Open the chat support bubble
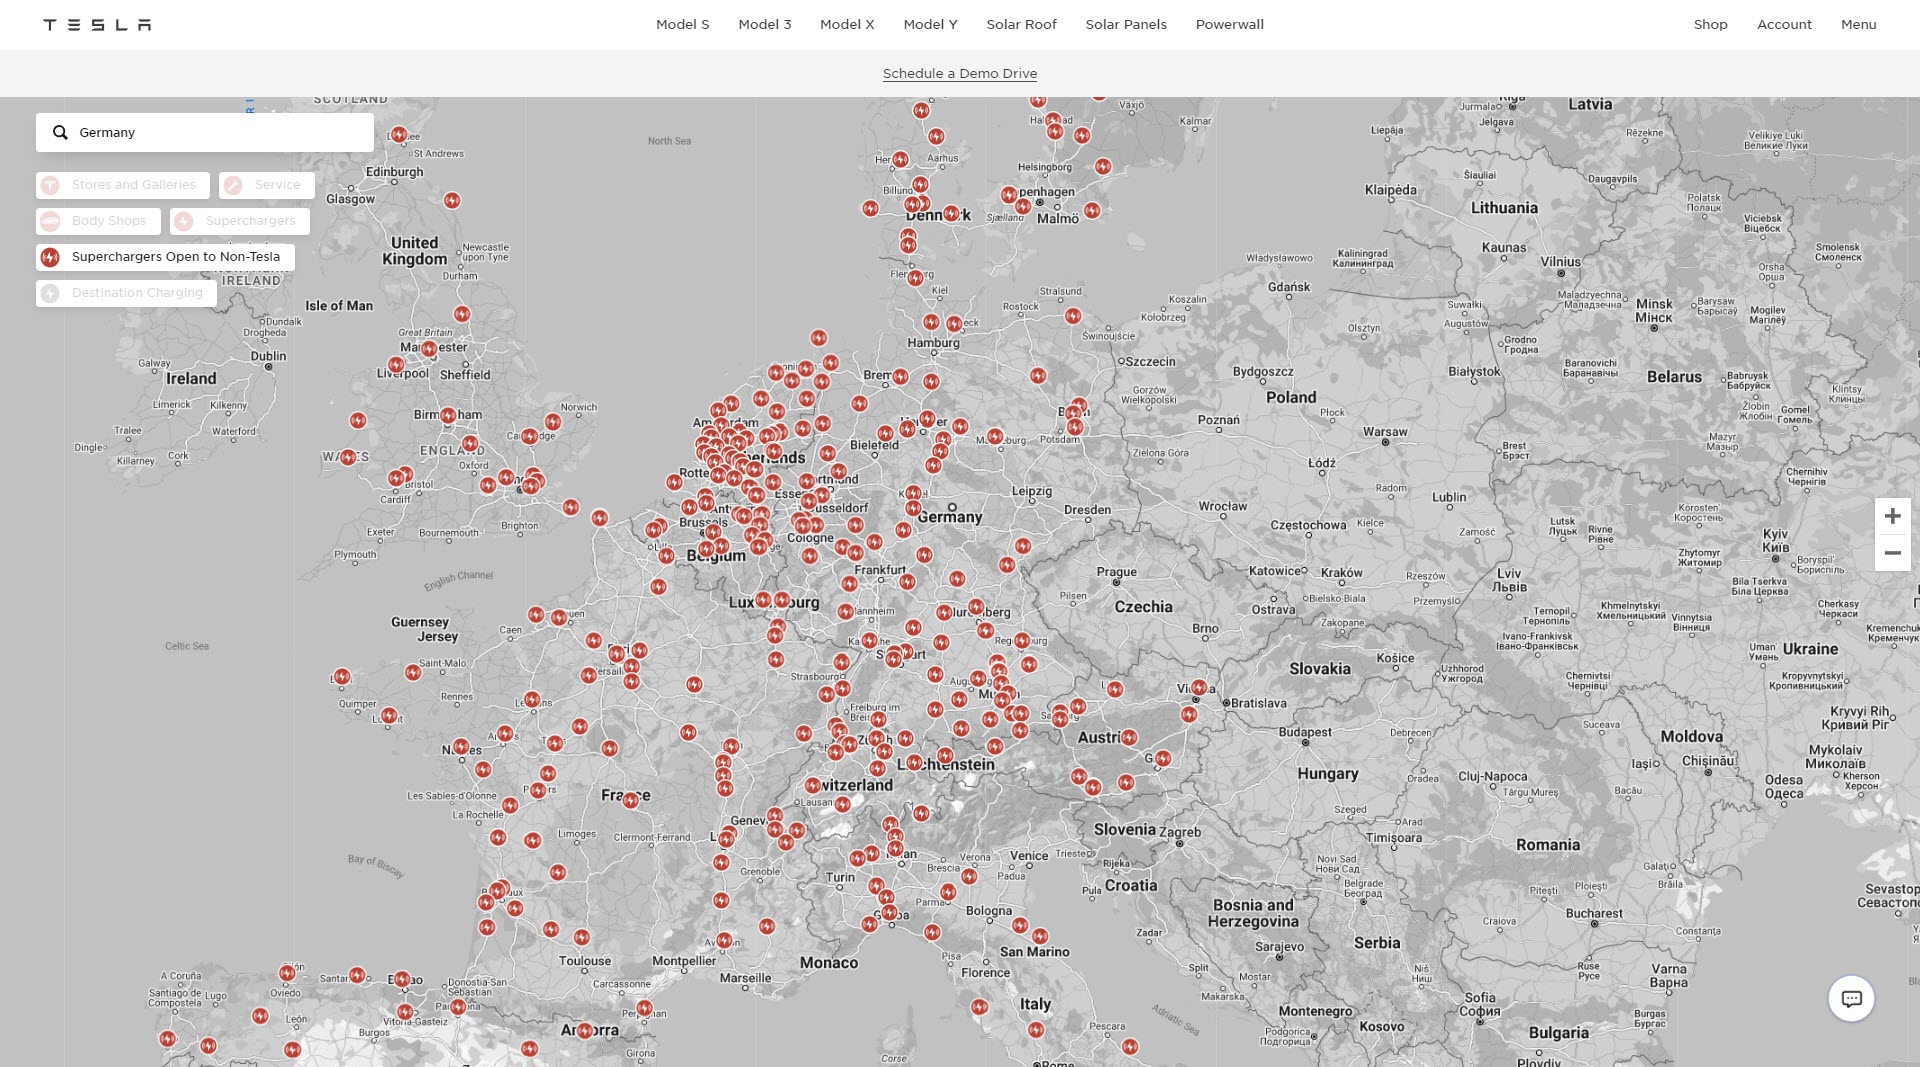 click(x=1851, y=998)
